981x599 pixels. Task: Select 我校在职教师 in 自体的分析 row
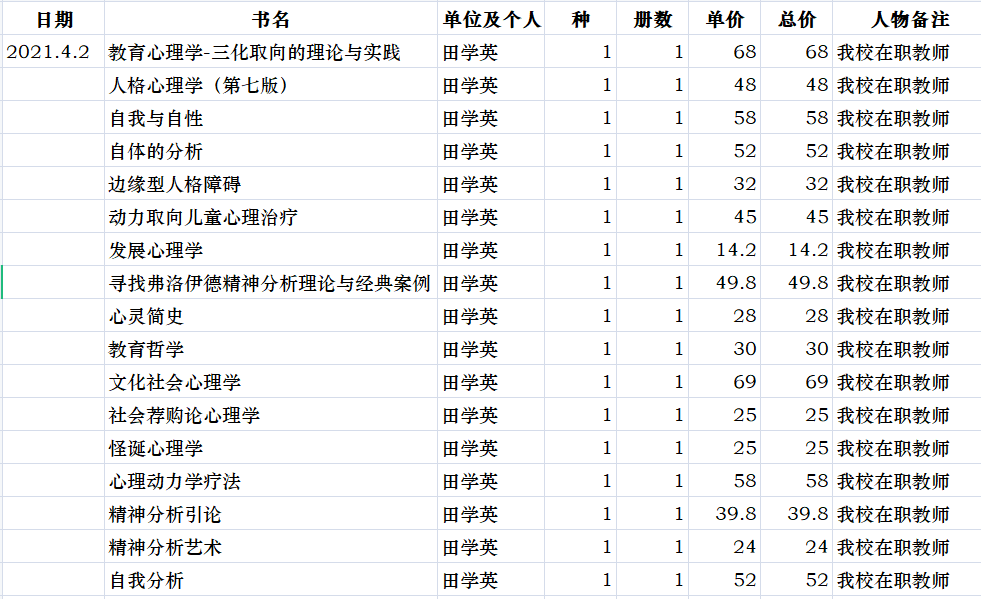[x=907, y=151]
